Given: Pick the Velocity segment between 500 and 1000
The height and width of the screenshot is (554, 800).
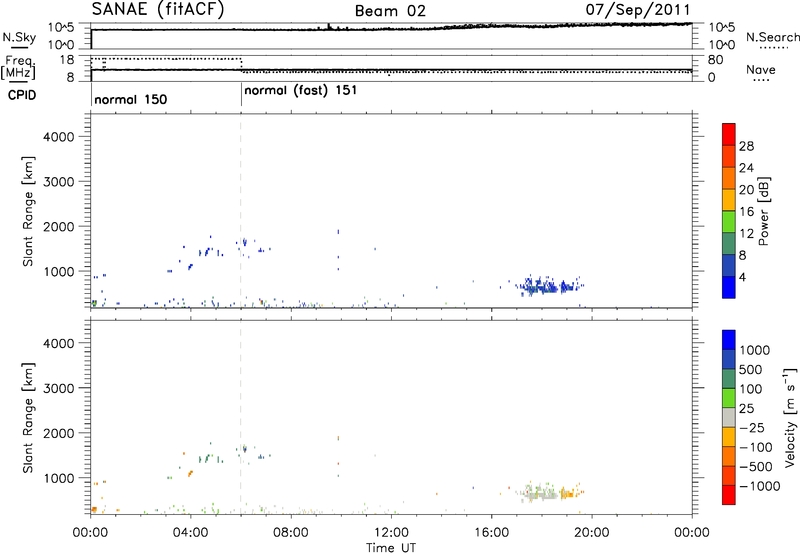Looking at the screenshot, I should [x=729, y=360].
